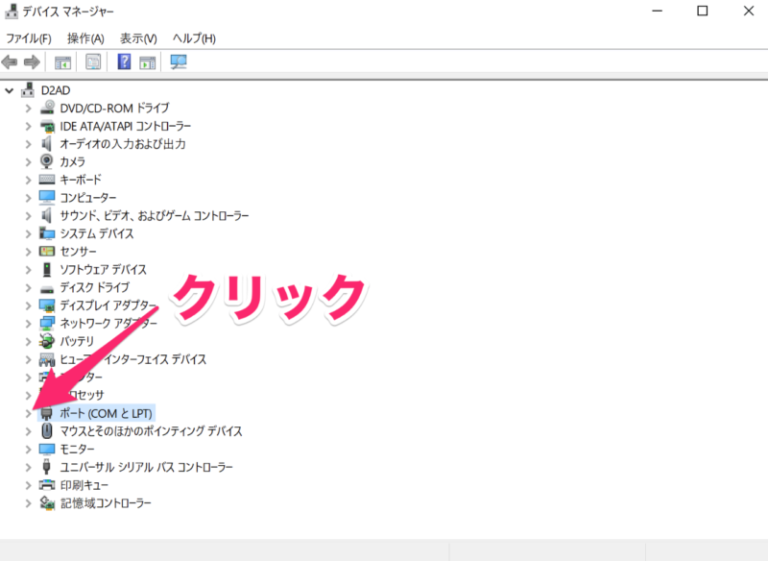Click the scan for hardware changes icon
768x561 pixels.
click(x=178, y=62)
